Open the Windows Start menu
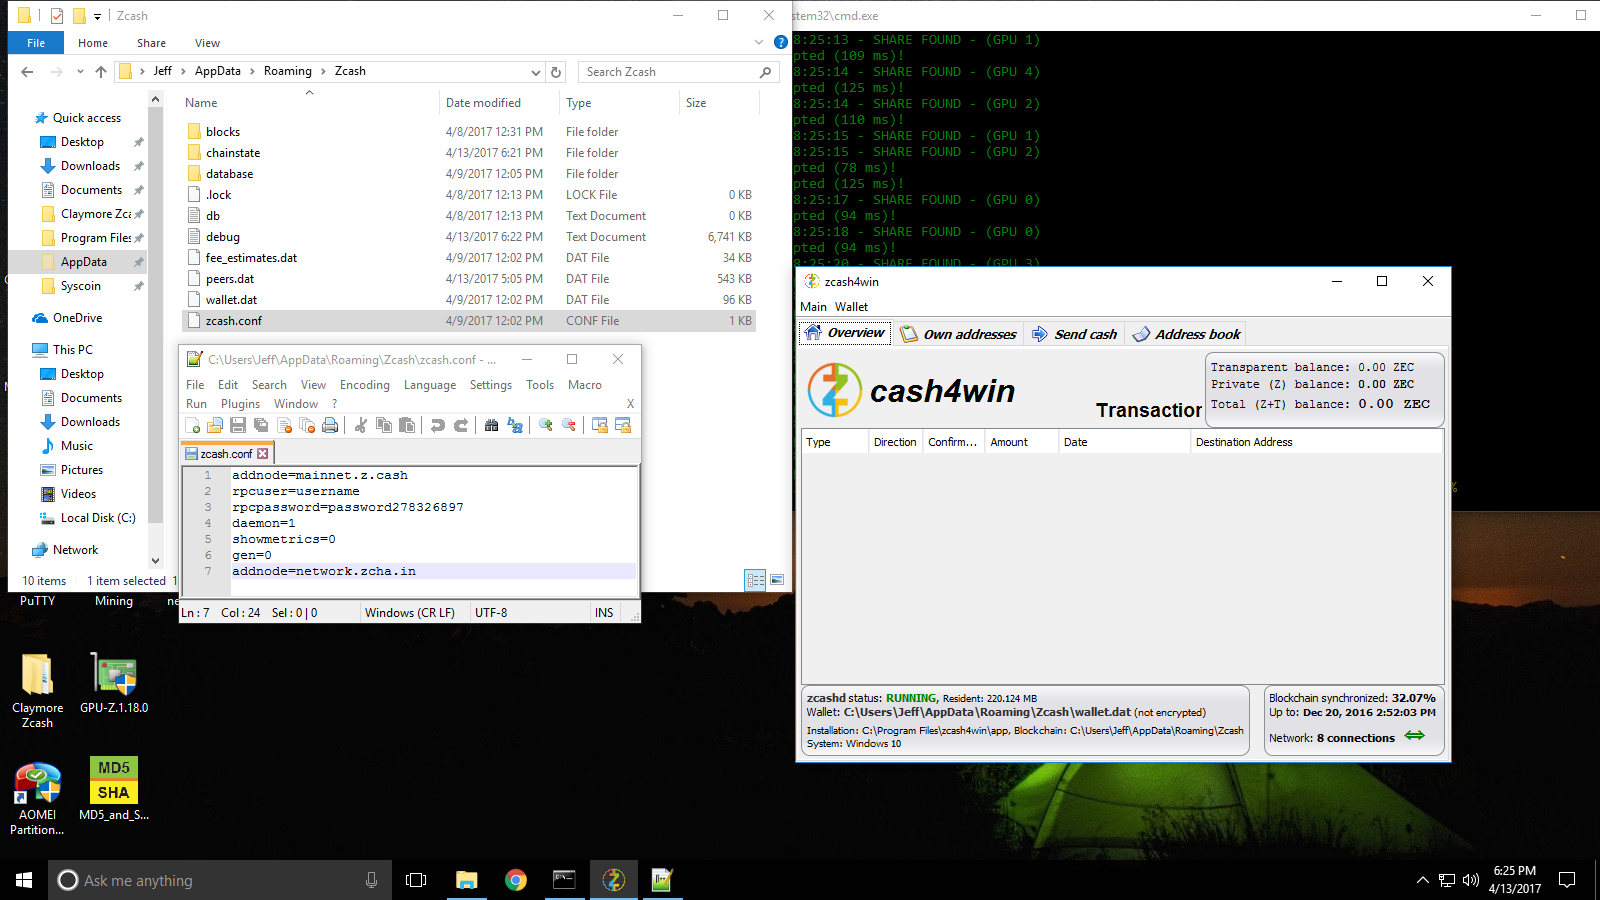This screenshot has height=900, width=1600. click(24, 880)
